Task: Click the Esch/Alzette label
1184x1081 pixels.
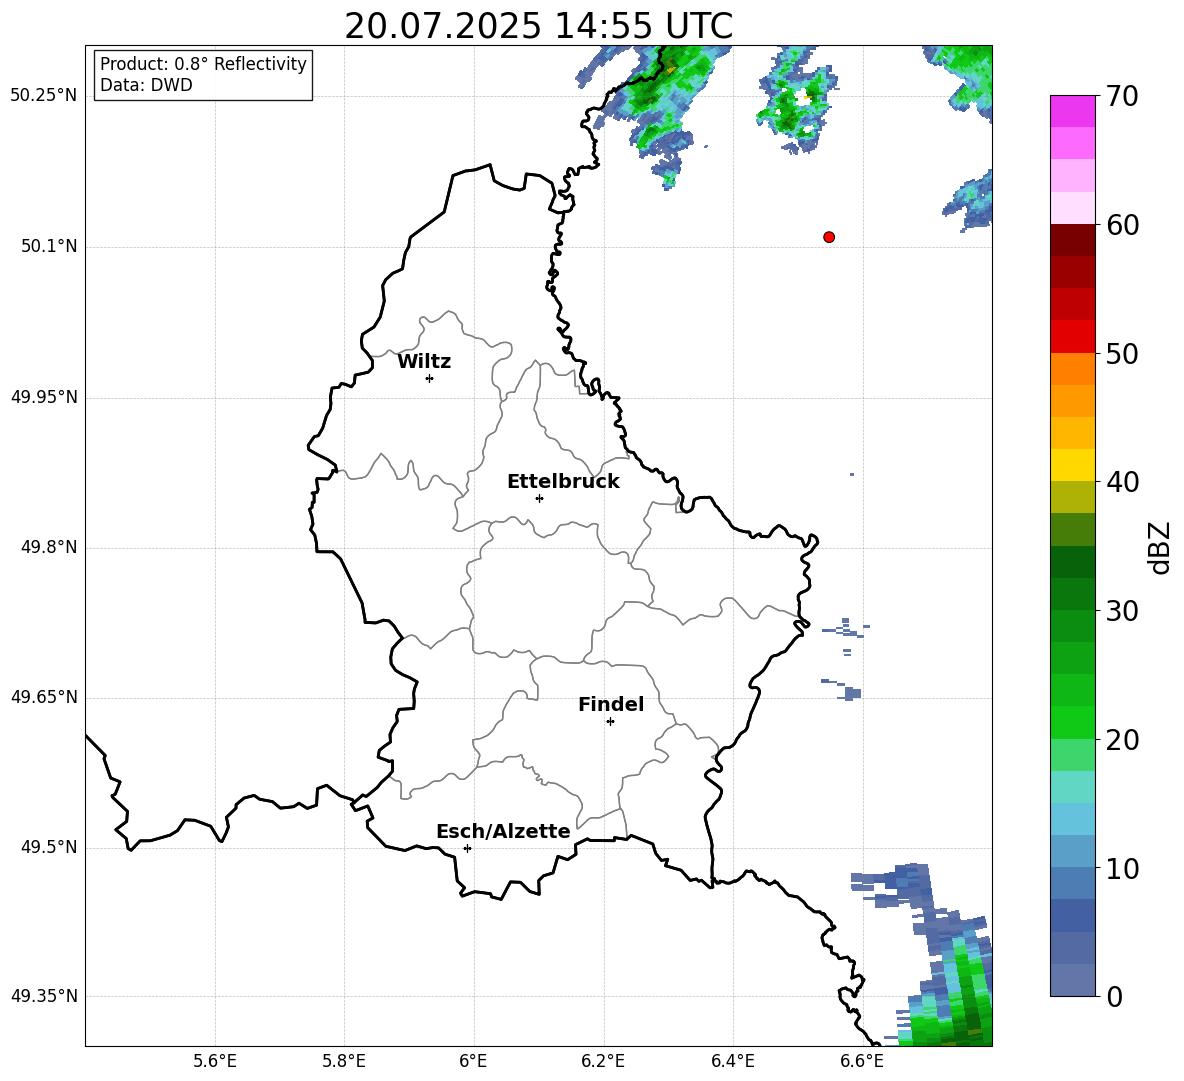Action: [503, 831]
